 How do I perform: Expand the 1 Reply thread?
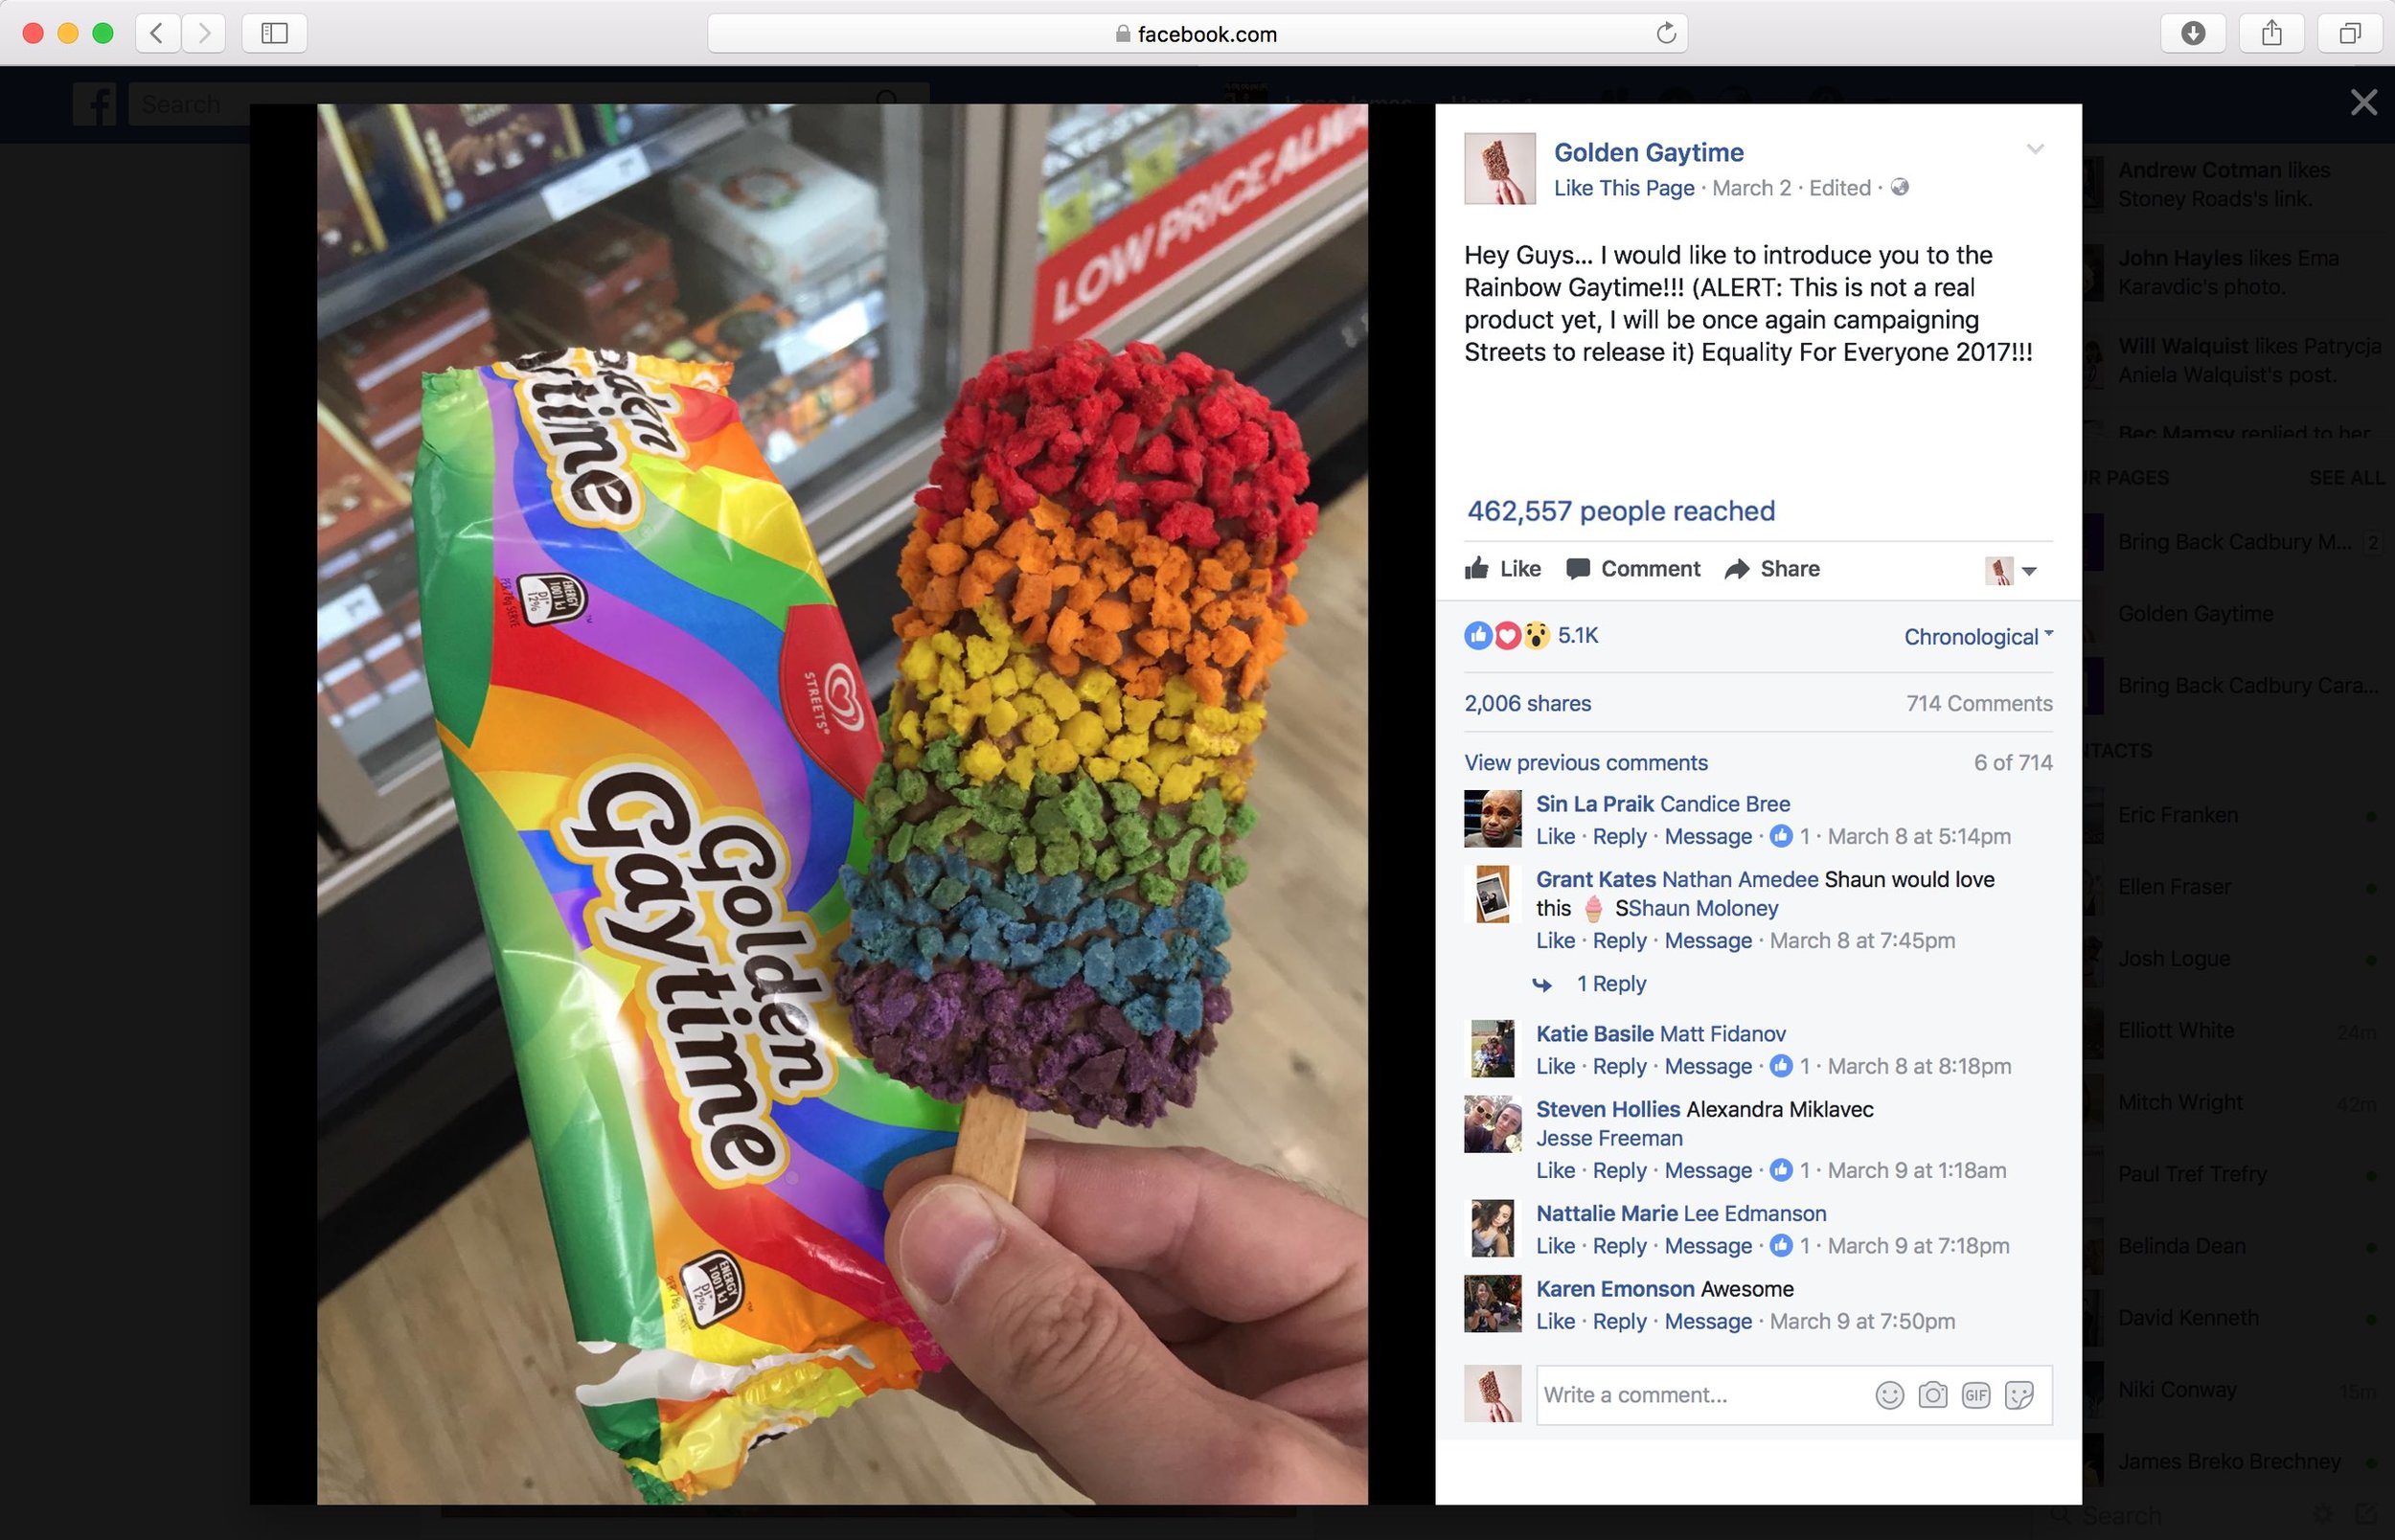[x=1610, y=984]
